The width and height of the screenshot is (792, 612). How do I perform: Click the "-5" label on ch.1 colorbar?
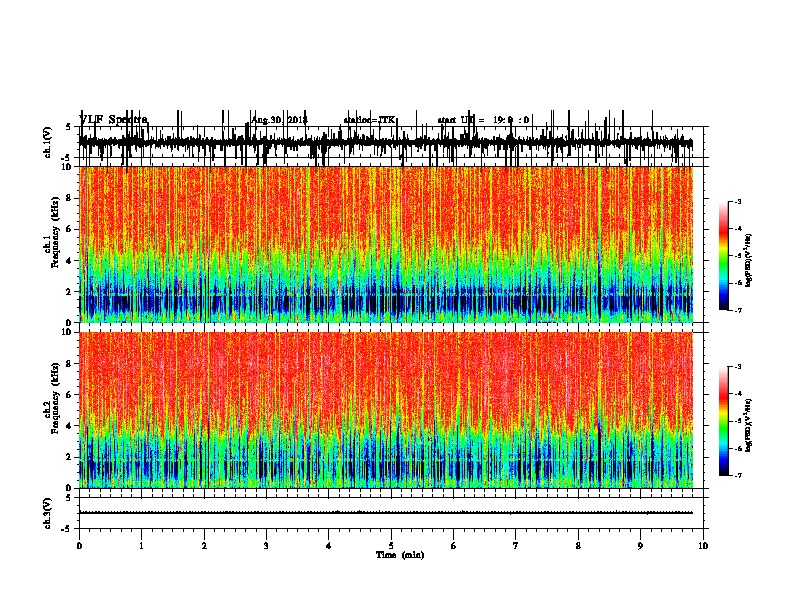(738, 256)
